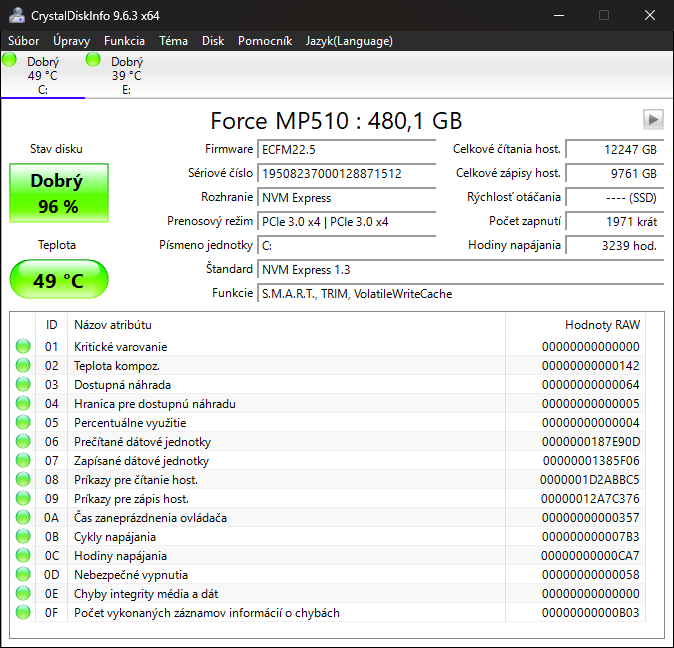Click status orb of Chyby integrity média row
674x648 pixels.
click(x=23, y=593)
